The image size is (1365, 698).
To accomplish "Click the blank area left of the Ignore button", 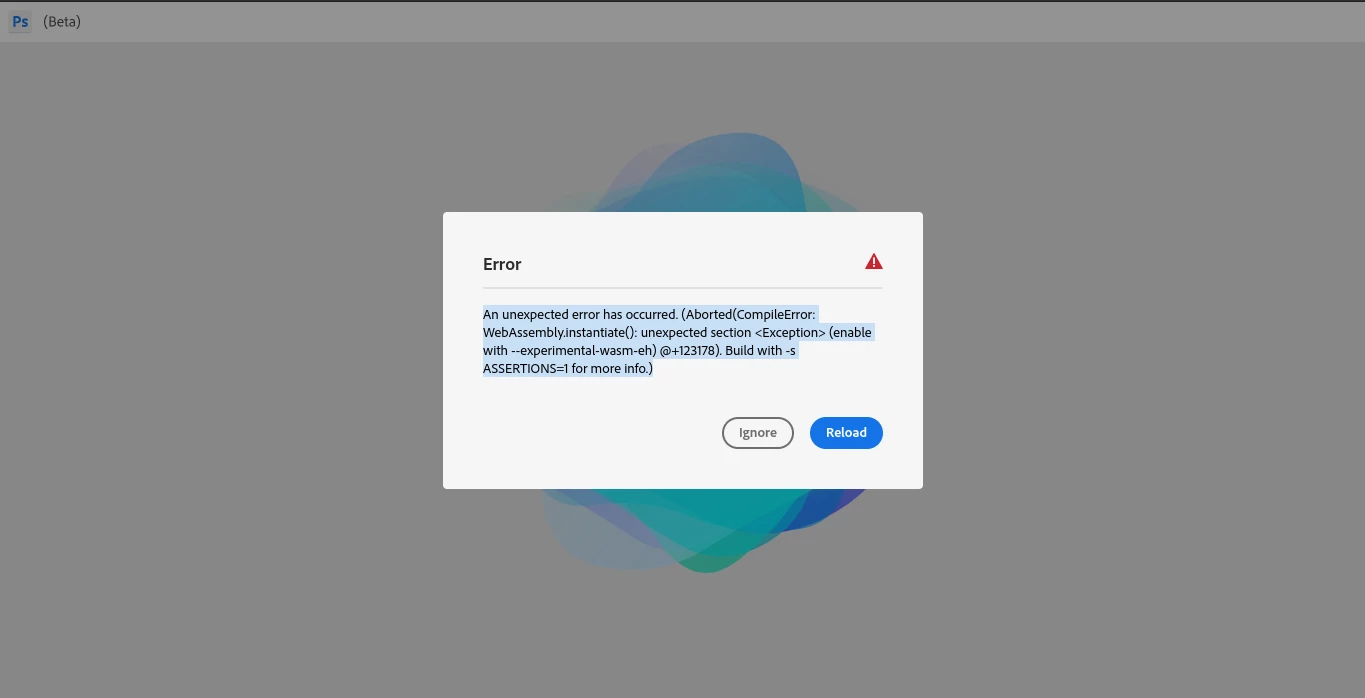I will (x=600, y=433).
